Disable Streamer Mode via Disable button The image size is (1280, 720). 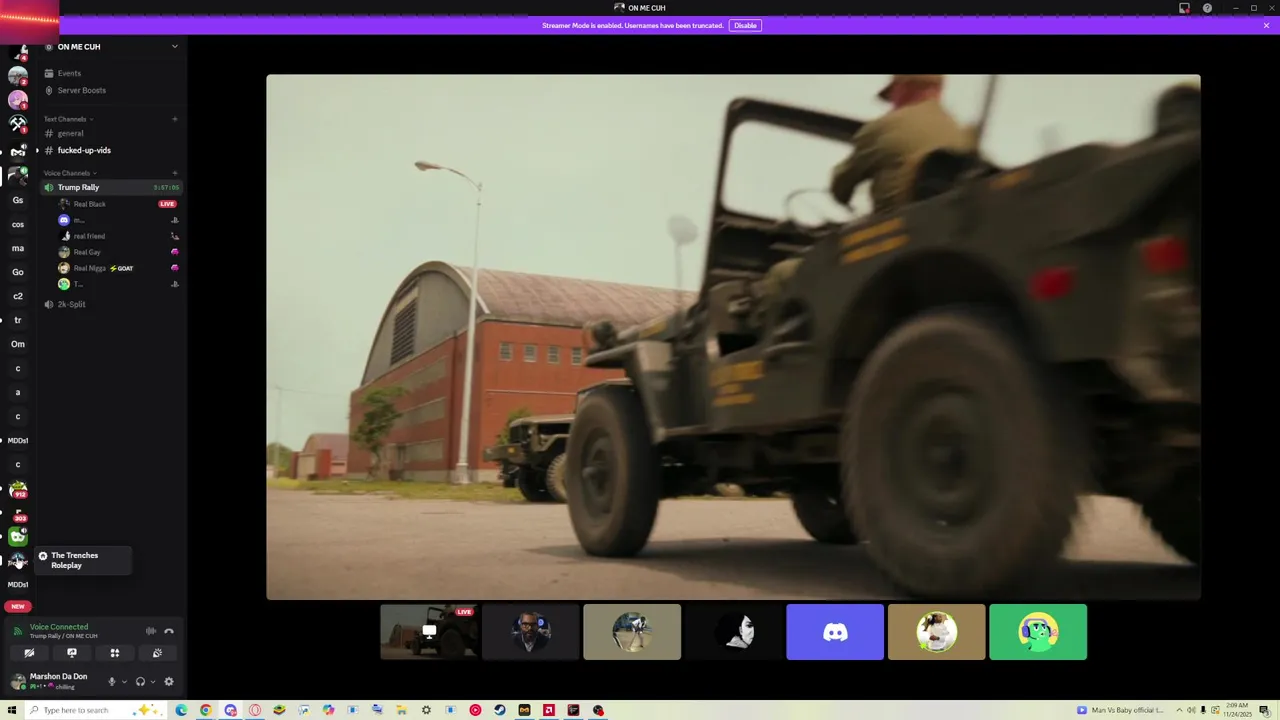pyautogui.click(x=745, y=25)
